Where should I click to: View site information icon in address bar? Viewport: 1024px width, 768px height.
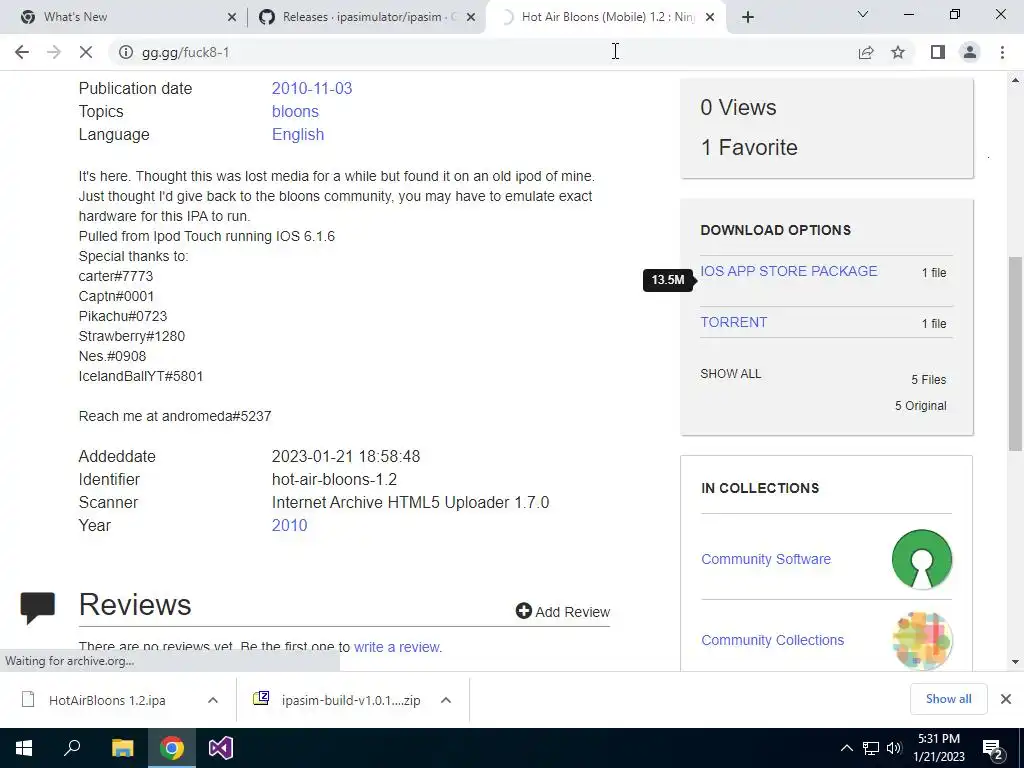pos(125,52)
